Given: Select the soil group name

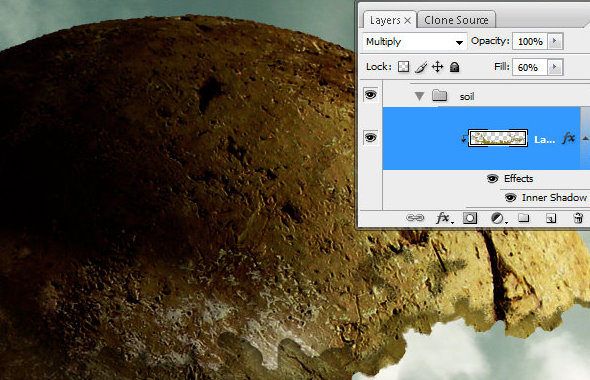Looking at the screenshot, I should click(x=467, y=97).
